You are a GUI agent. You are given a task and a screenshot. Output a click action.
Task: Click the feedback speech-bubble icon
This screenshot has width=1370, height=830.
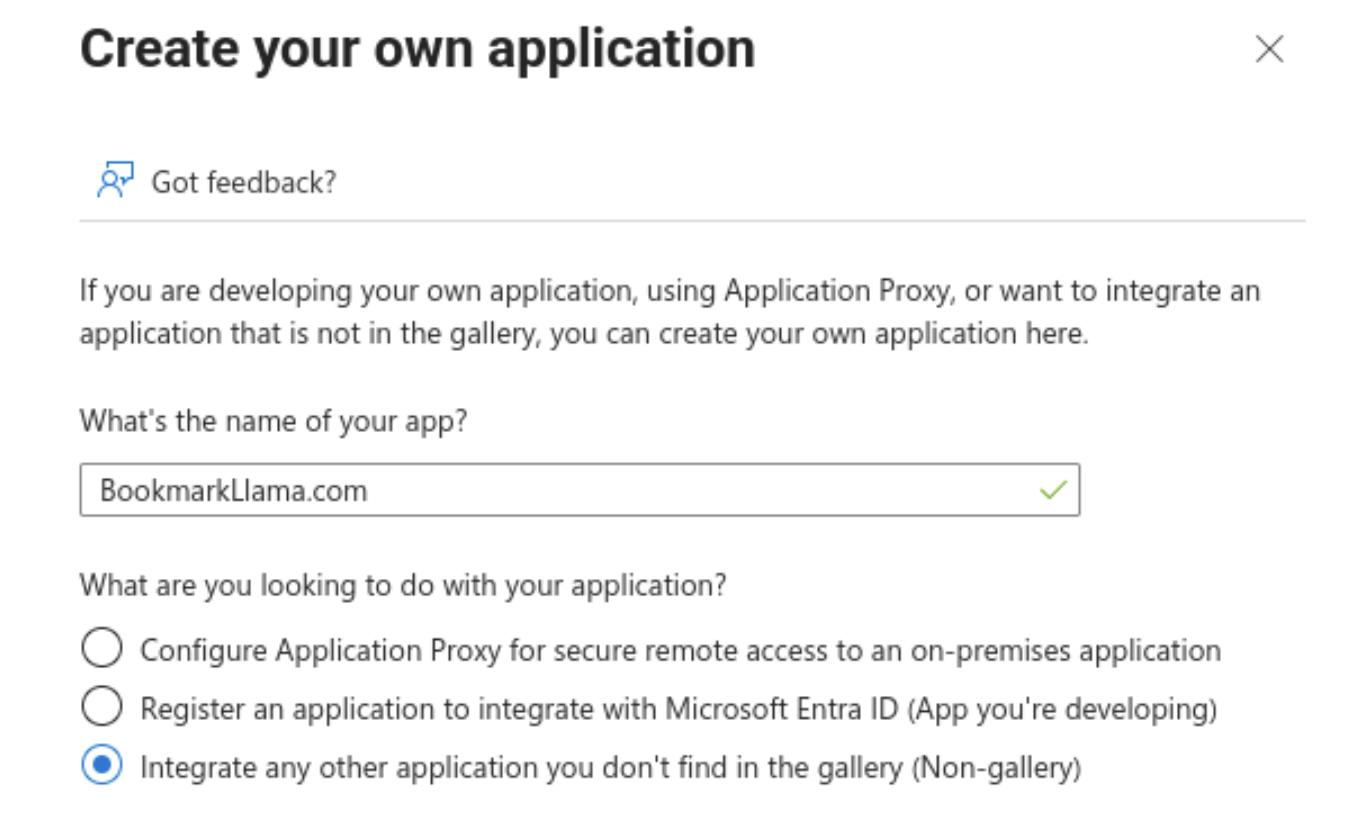click(x=115, y=179)
